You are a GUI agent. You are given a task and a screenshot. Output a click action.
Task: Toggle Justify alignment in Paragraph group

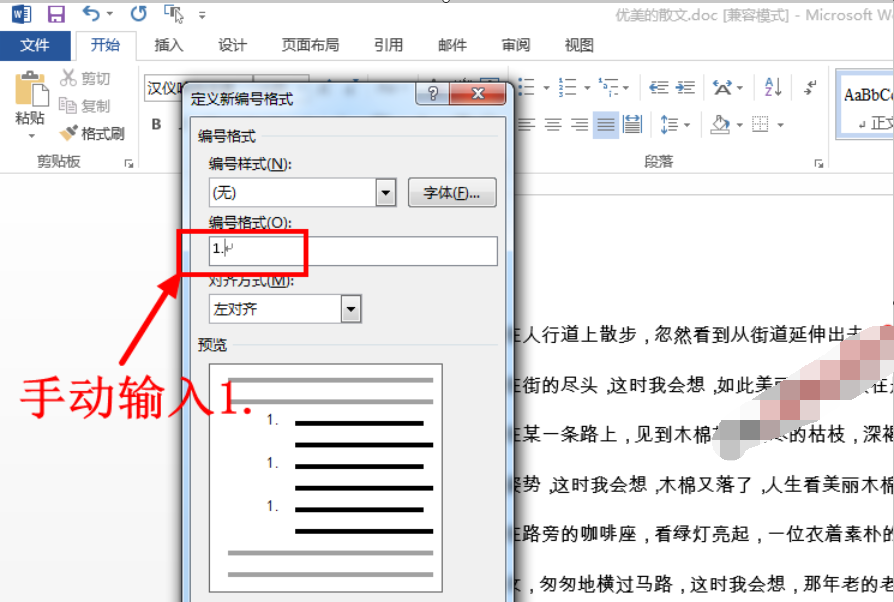coord(605,124)
